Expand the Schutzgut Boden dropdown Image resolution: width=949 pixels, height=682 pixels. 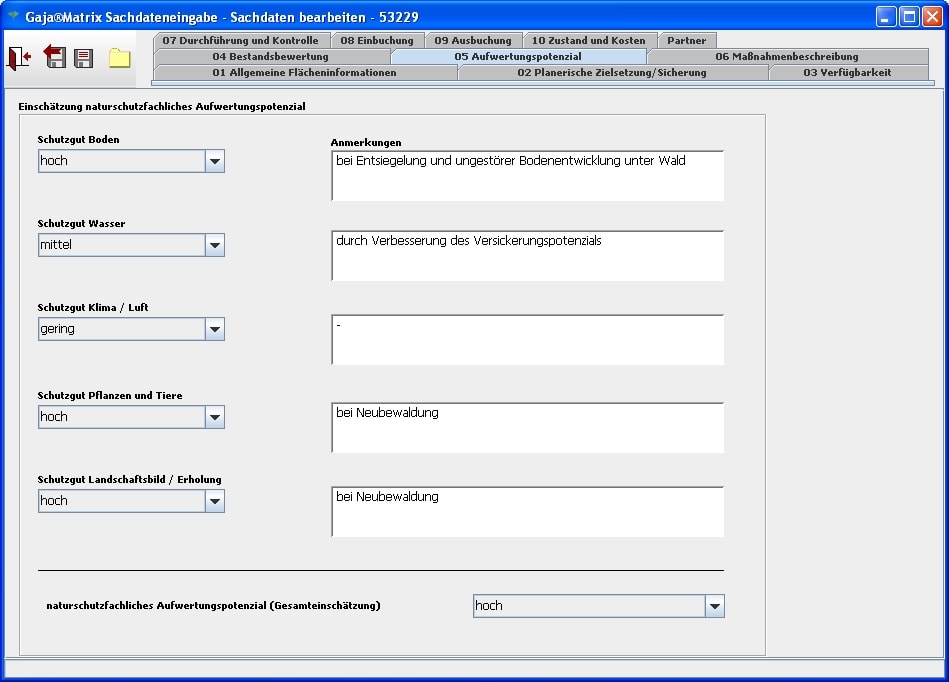215,161
